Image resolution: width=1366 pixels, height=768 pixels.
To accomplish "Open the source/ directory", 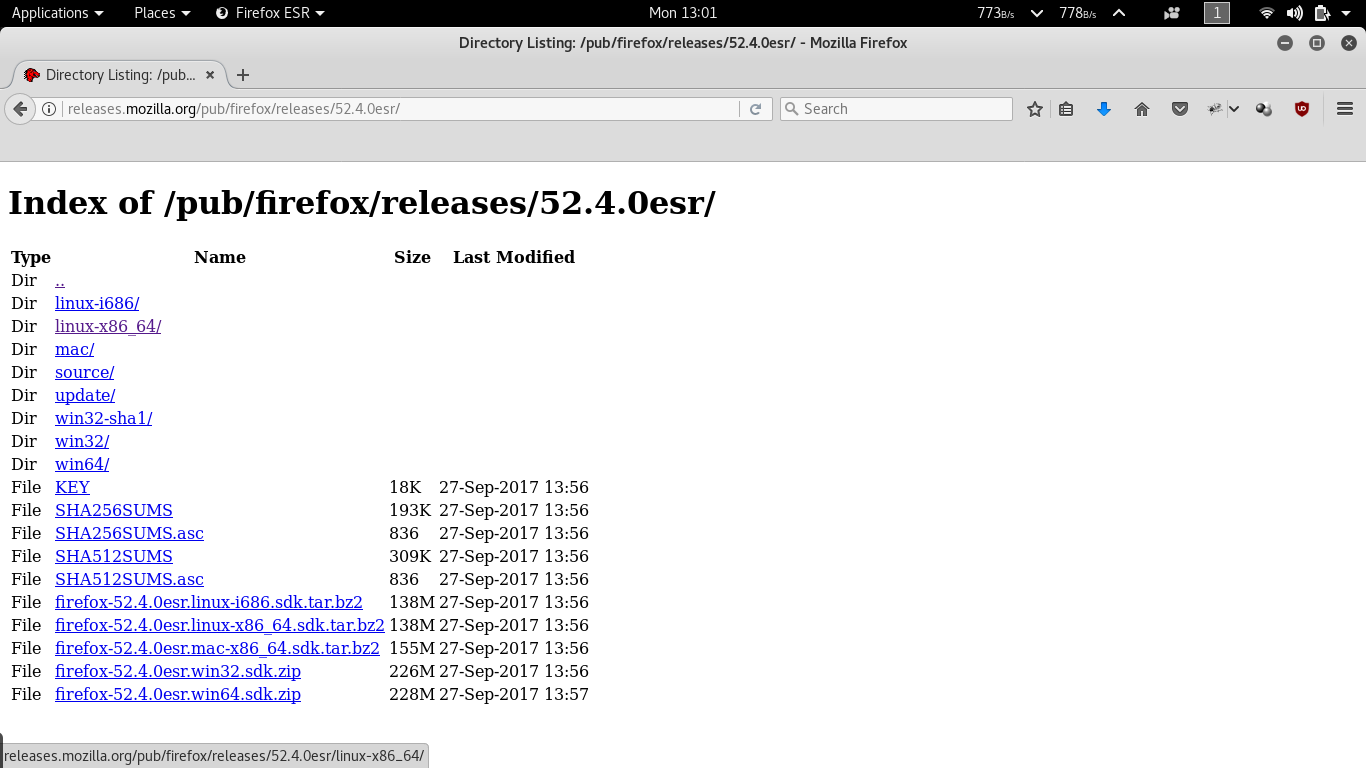I will tap(85, 372).
